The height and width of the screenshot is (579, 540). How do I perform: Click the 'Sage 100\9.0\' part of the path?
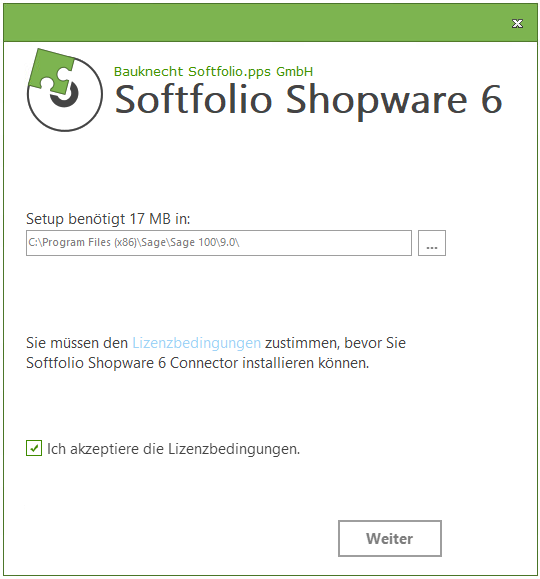[x=205, y=243]
